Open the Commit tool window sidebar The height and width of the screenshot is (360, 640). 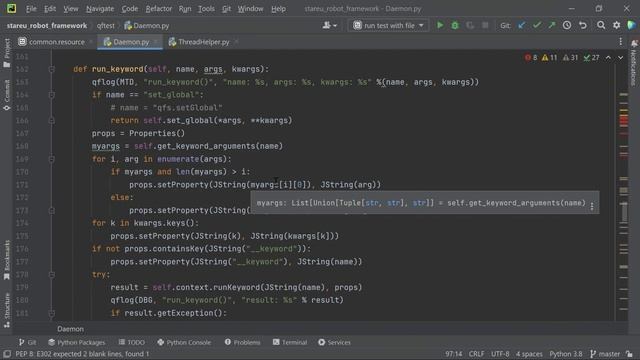click(7, 95)
